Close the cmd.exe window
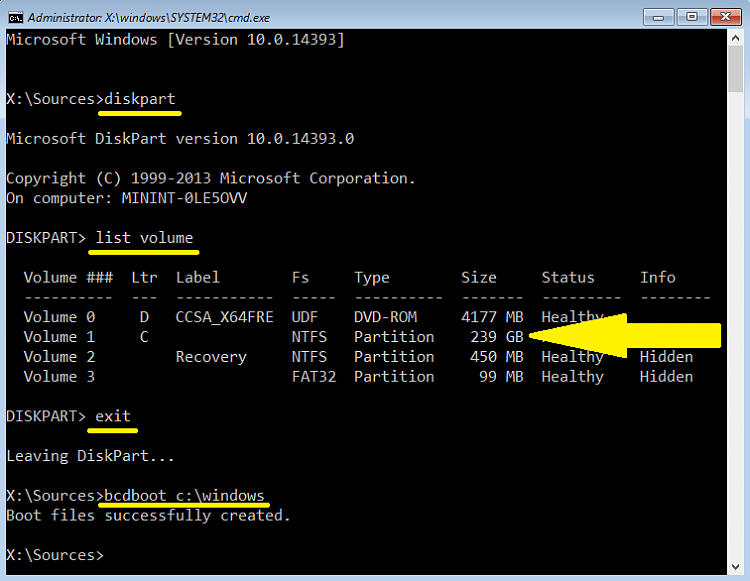Viewport: 750px width, 581px height. [725, 17]
